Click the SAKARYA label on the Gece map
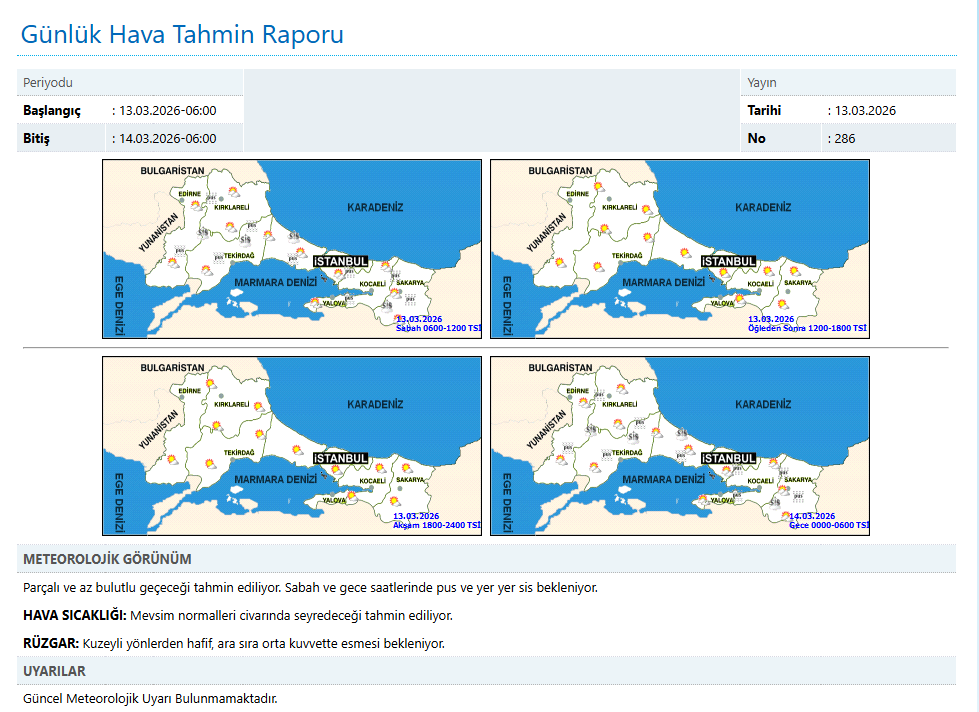Viewport: 979px width, 712px height. [798, 480]
